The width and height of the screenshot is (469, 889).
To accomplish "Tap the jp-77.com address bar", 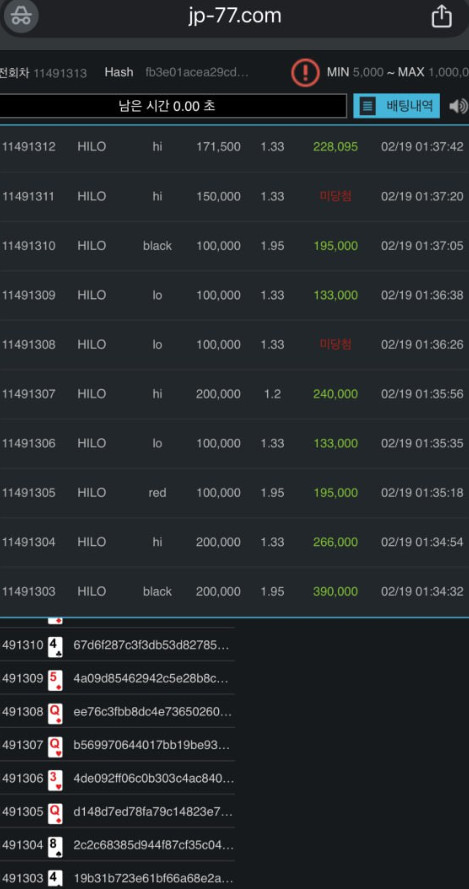I will coord(234,16).
